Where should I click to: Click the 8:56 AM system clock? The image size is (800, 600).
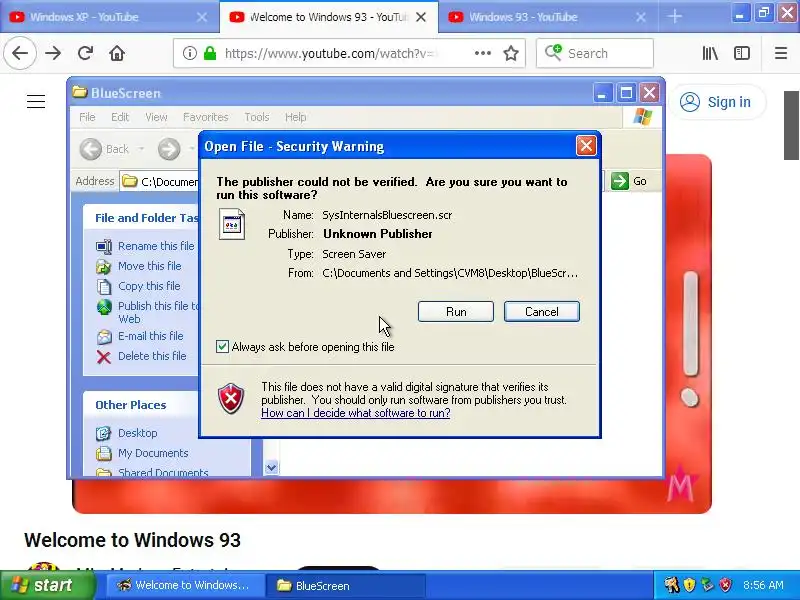pyautogui.click(x=763, y=585)
